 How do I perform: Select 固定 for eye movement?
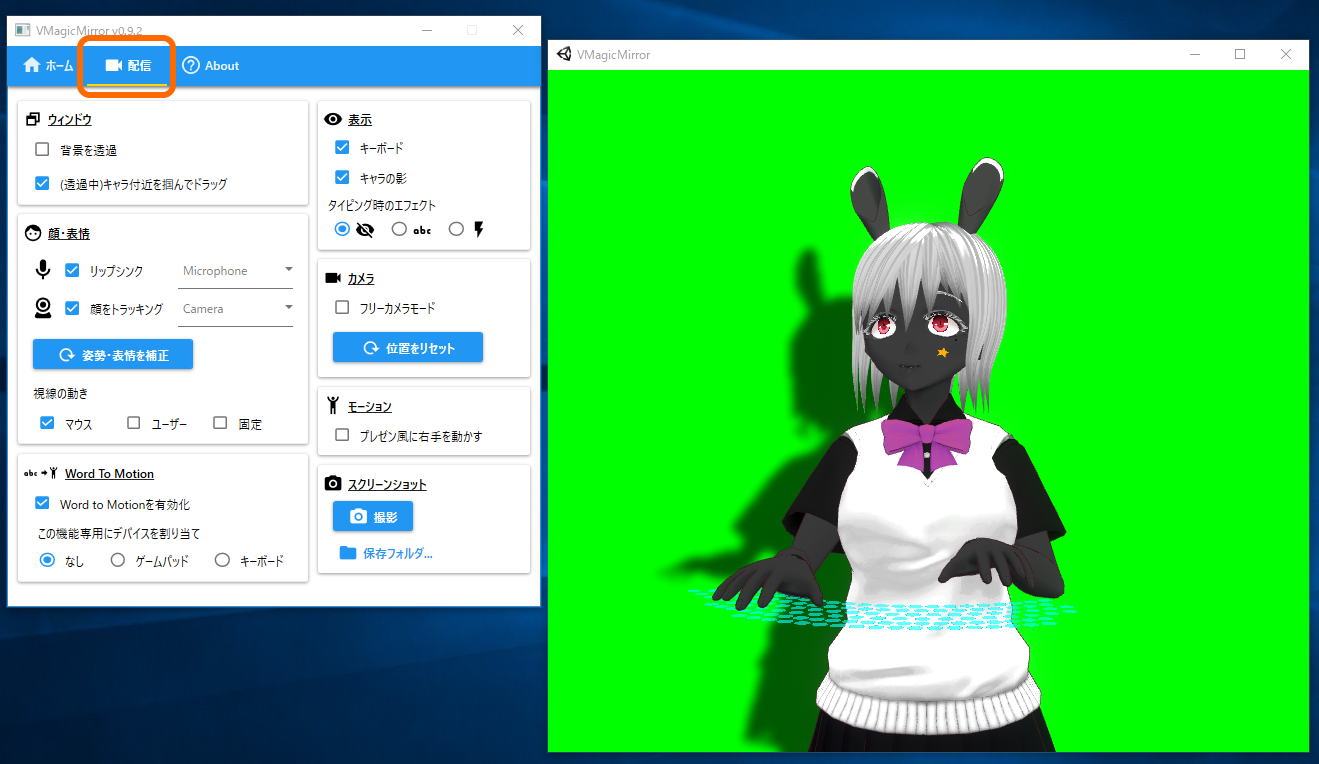click(221, 423)
